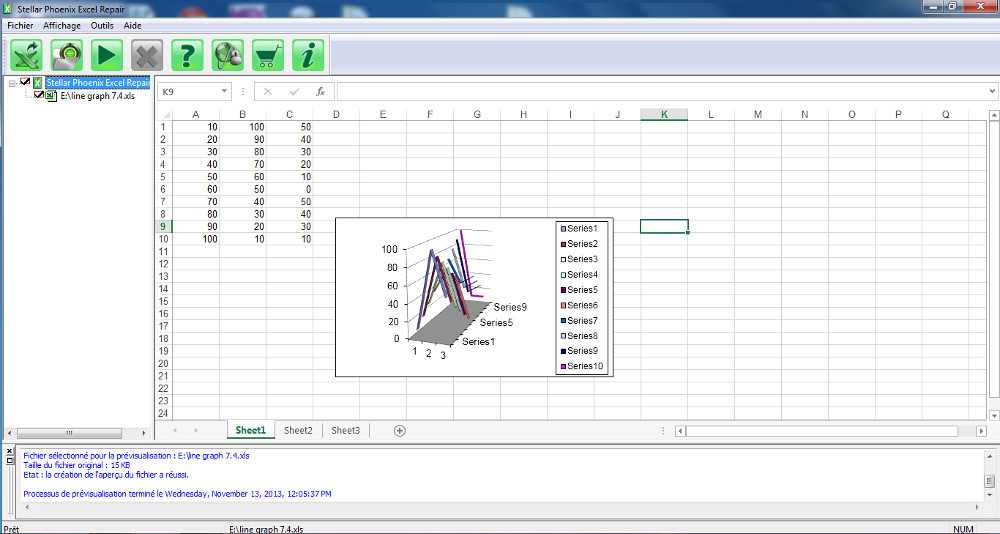Uncheck the E:\line graph 7.4.xls checkbox
The width and height of the screenshot is (1000, 534).
(x=39, y=96)
